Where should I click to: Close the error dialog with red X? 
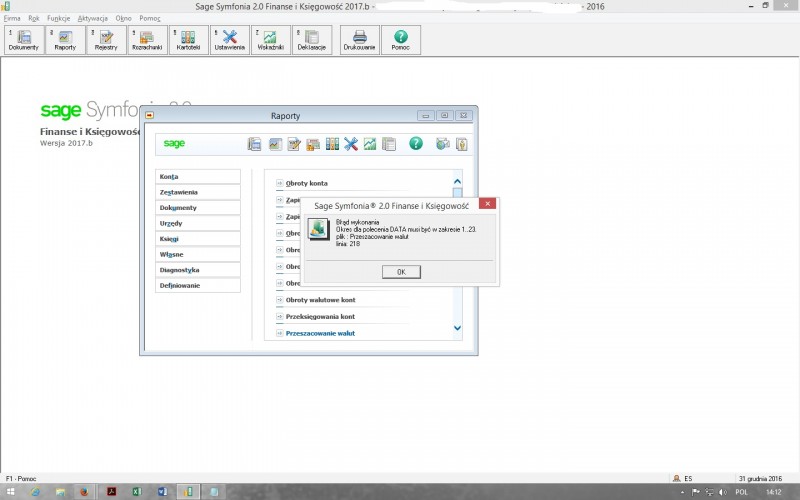487,204
